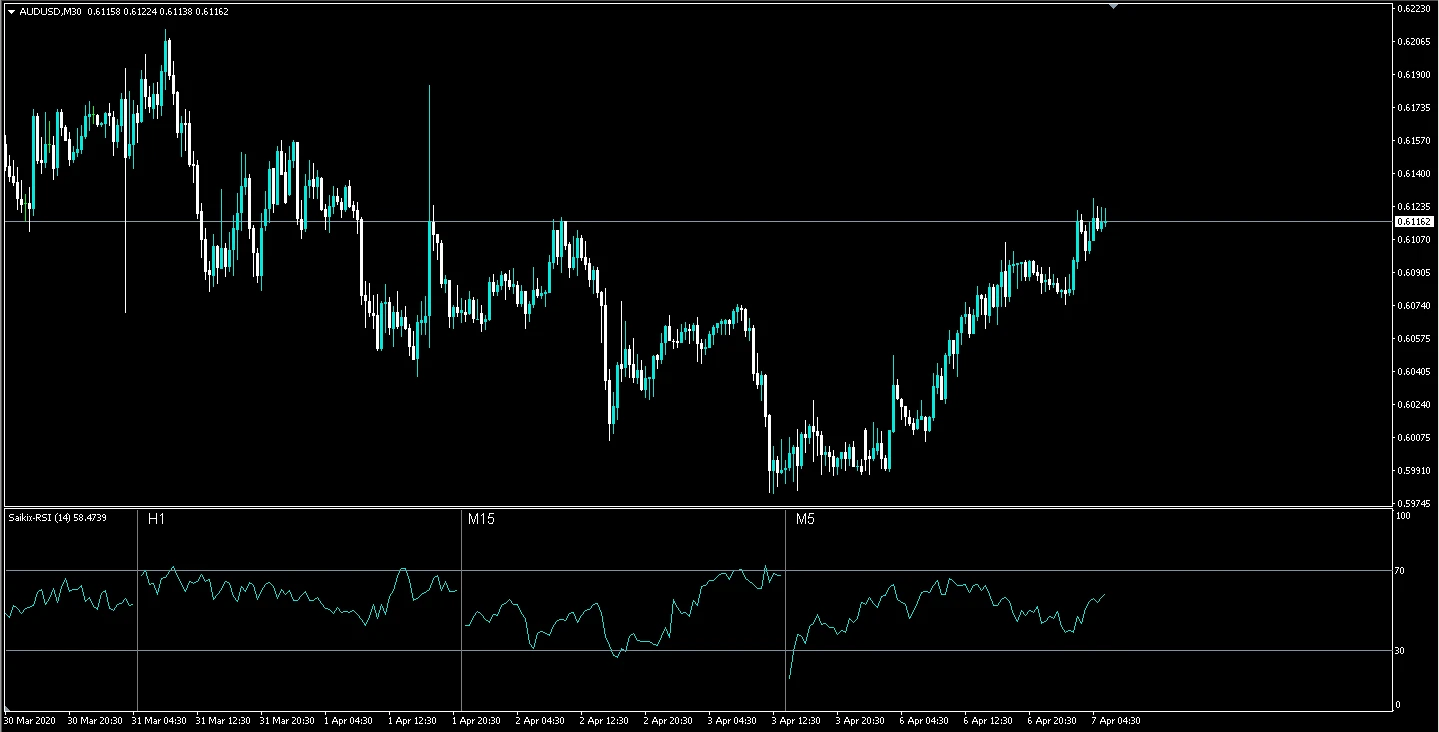Click the 1 Apr 20:30 time label
Screen dimensions: 1439x732
(479, 720)
